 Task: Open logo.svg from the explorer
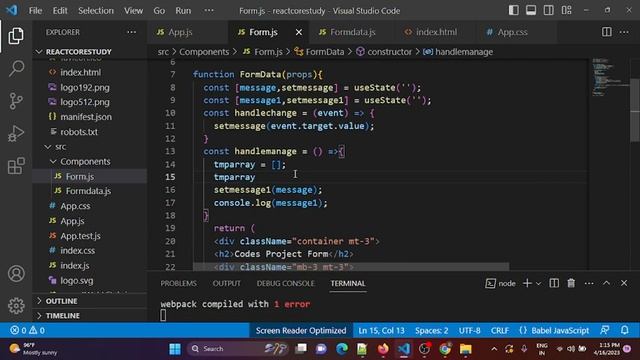coord(76,281)
